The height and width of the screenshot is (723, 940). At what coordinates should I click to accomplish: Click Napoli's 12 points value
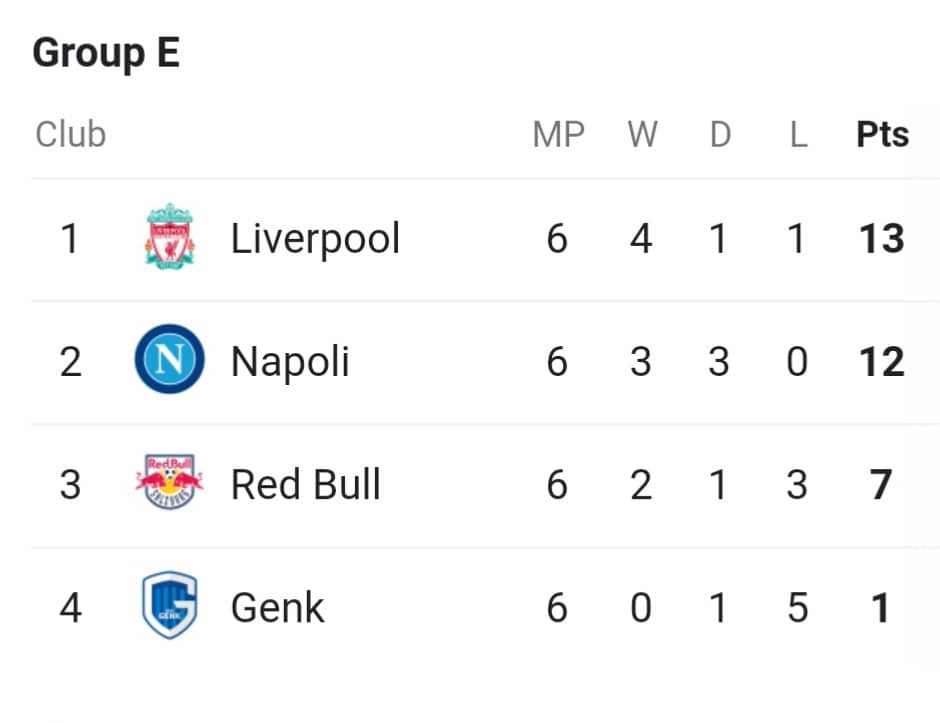tap(881, 362)
